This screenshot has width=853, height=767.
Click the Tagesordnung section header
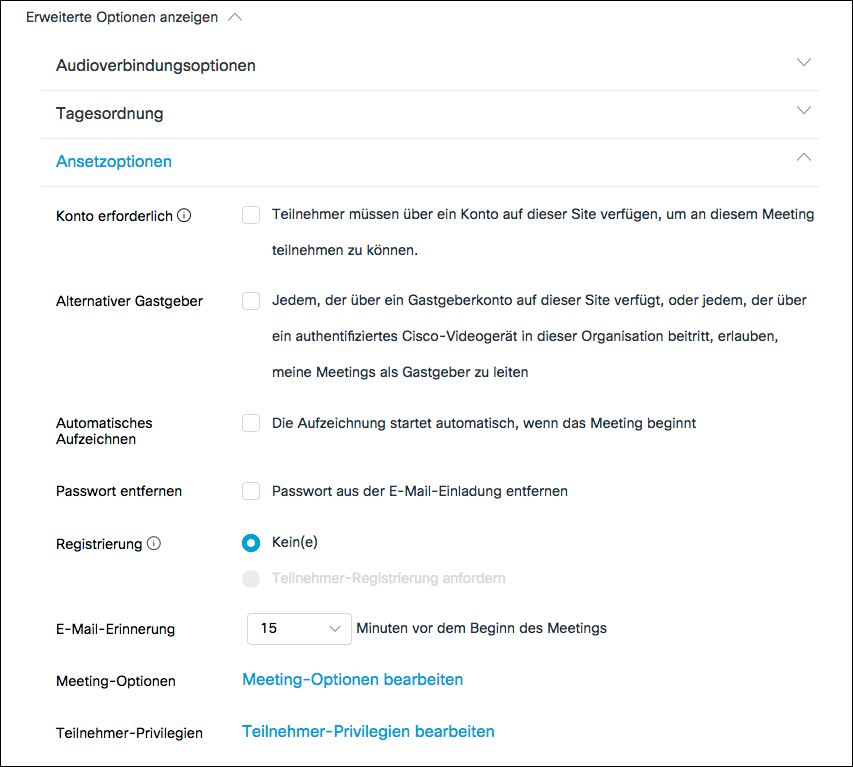(x=110, y=114)
